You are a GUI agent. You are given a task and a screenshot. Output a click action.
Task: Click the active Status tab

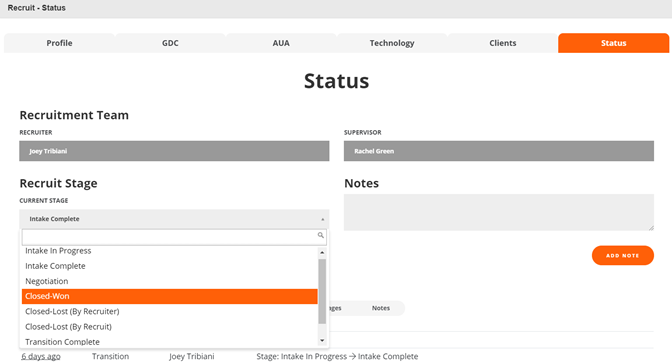[613, 43]
